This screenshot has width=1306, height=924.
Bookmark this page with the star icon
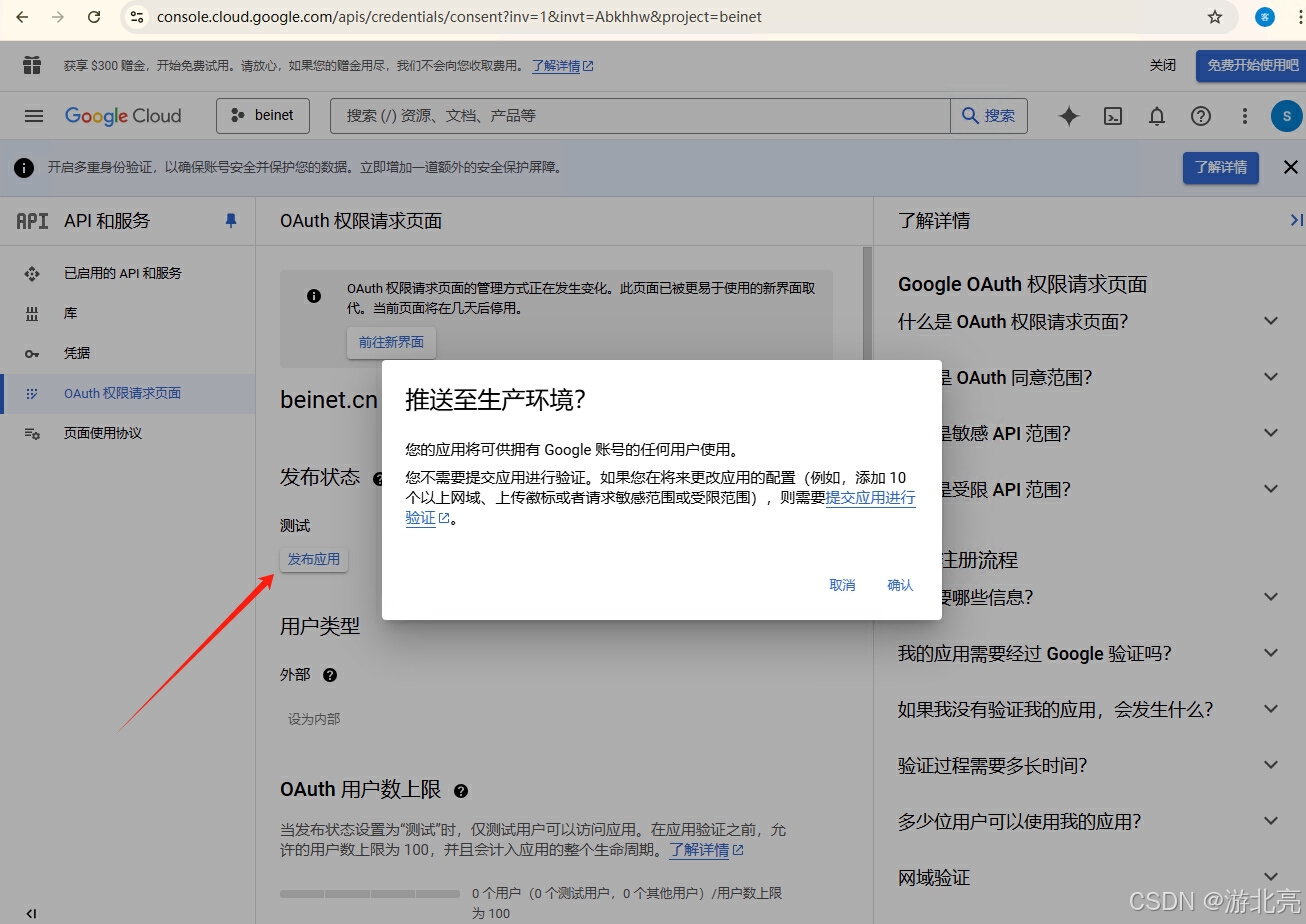pos(1215,17)
